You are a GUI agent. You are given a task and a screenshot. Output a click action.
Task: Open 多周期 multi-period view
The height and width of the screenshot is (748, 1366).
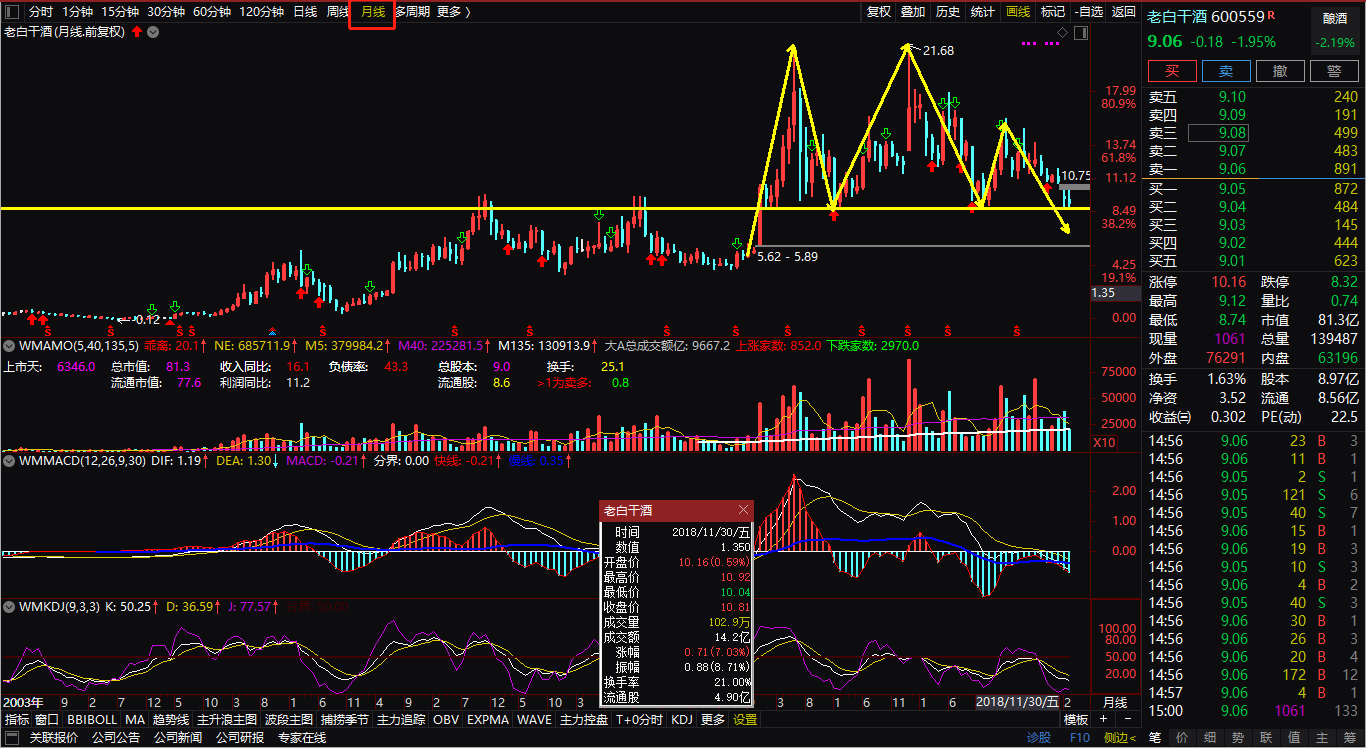(x=413, y=12)
